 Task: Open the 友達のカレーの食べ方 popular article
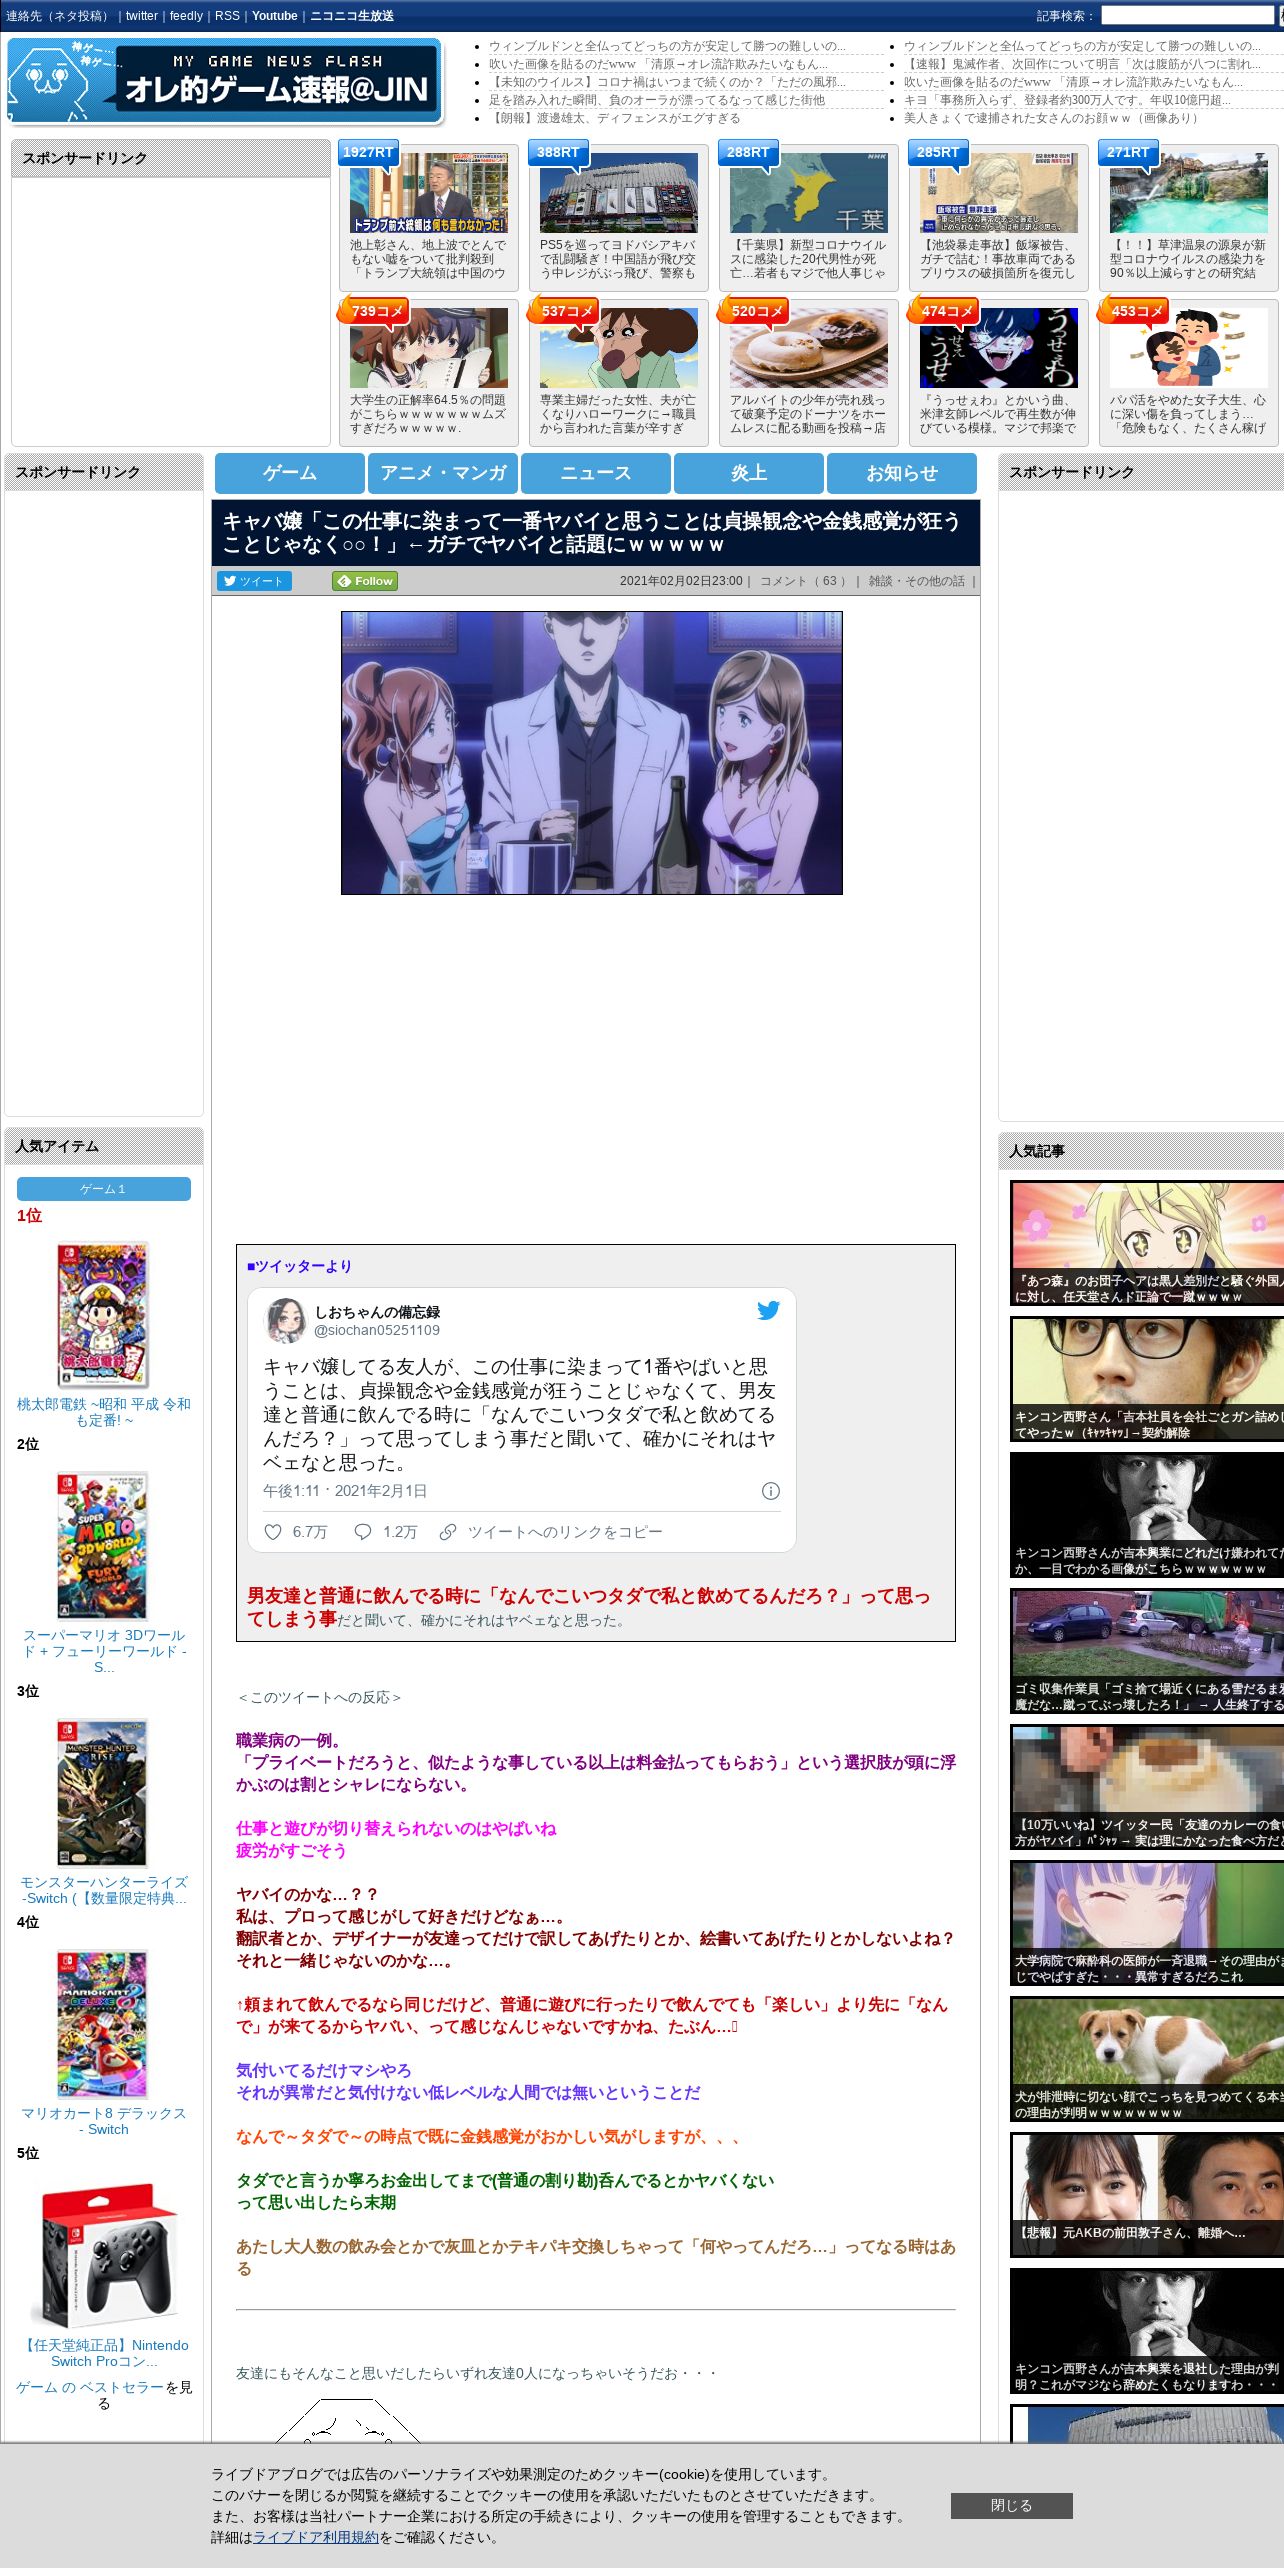pyautogui.click(x=1147, y=1787)
